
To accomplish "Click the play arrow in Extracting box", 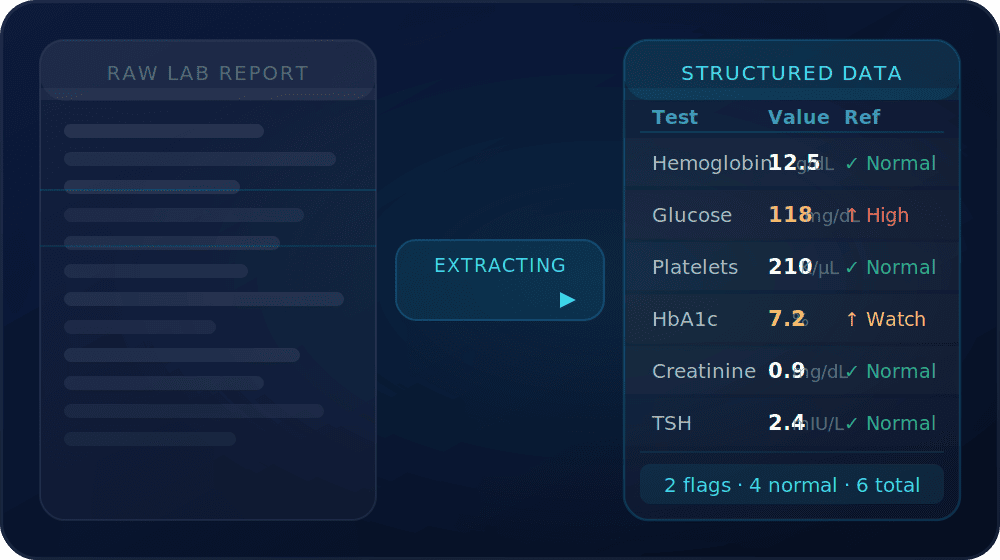I will pos(567,300).
